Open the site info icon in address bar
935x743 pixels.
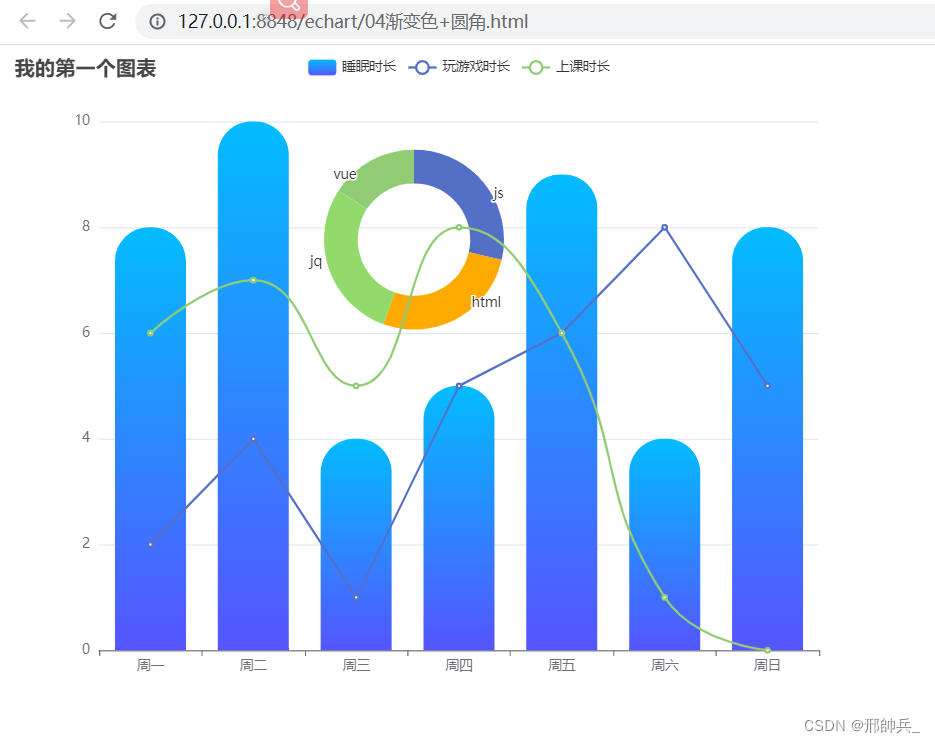(x=157, y=22)
